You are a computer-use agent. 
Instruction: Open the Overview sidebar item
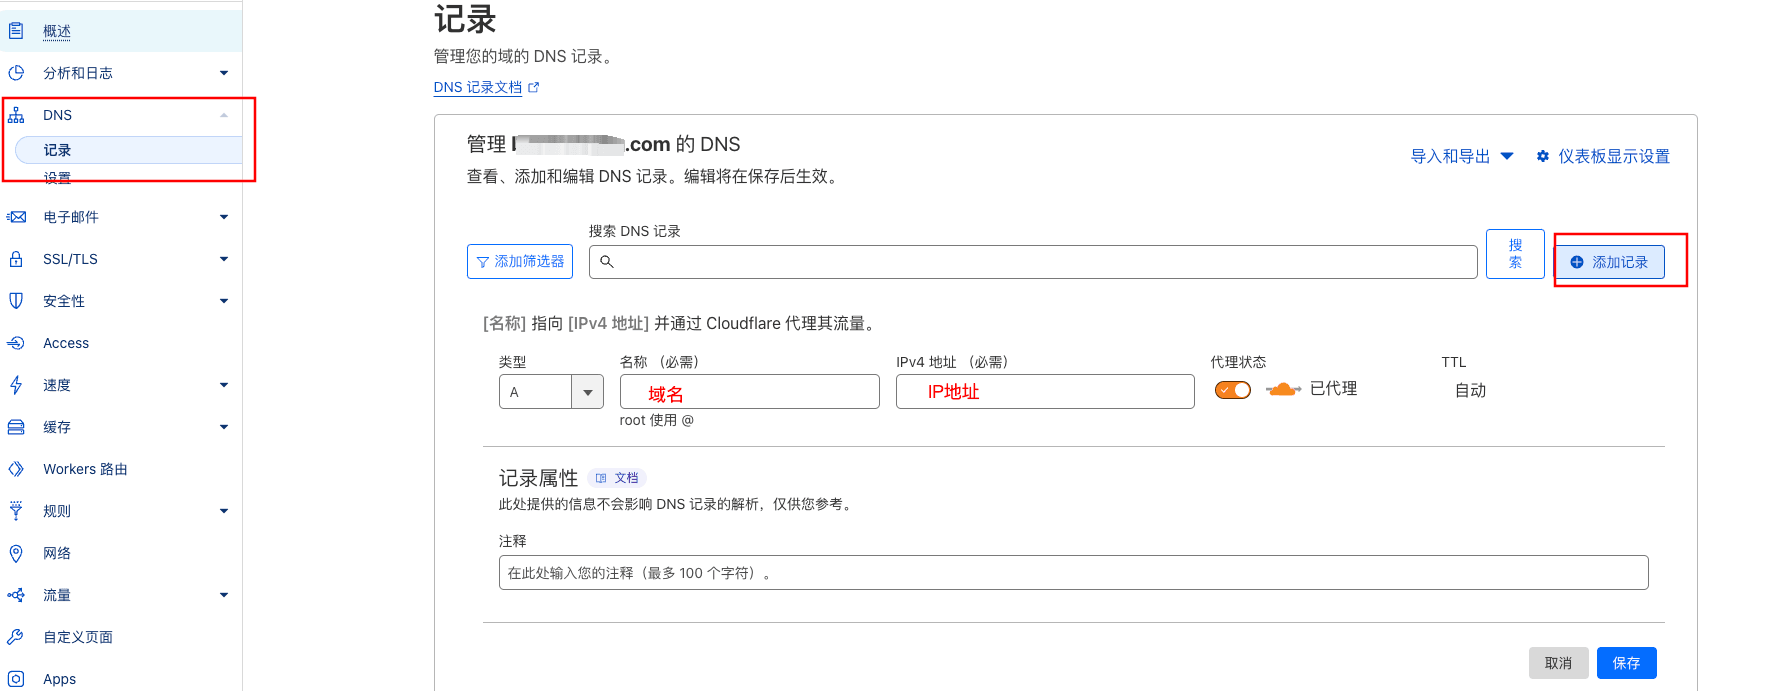[x=121, y=31]
